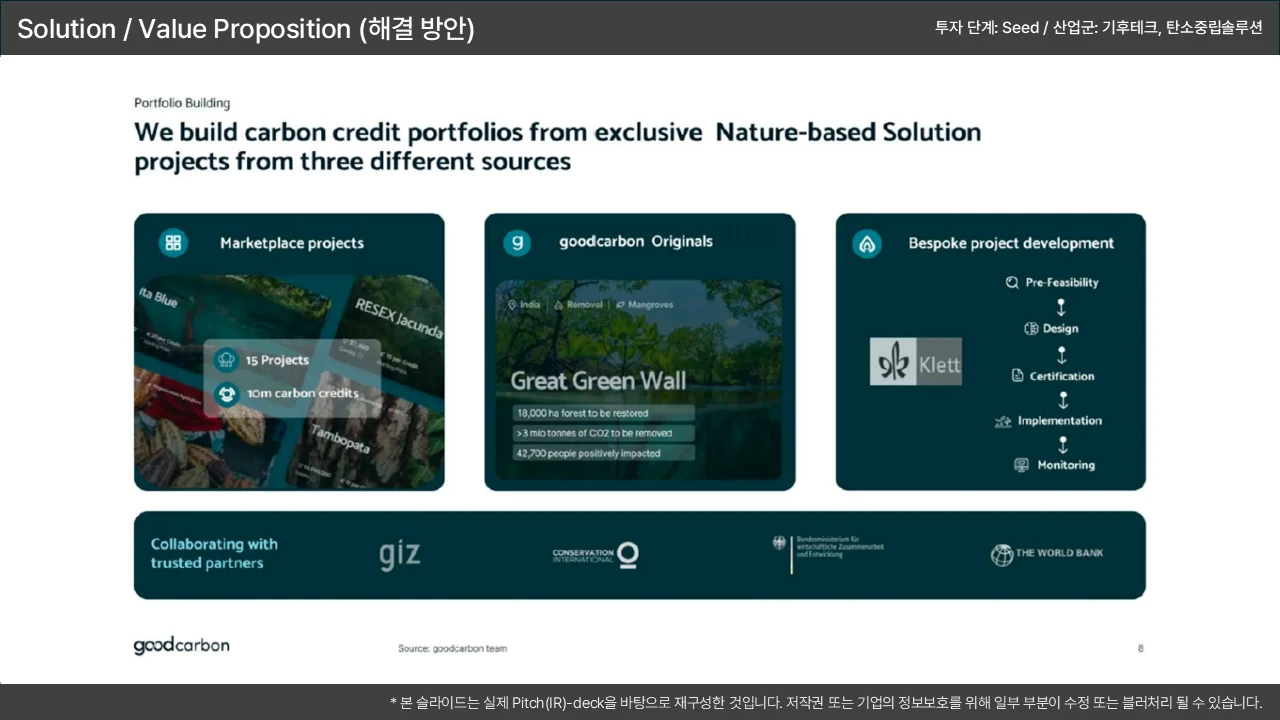Click the Design step icon
Screen dimensions: 1280x720
click(x=1030, y=329)
